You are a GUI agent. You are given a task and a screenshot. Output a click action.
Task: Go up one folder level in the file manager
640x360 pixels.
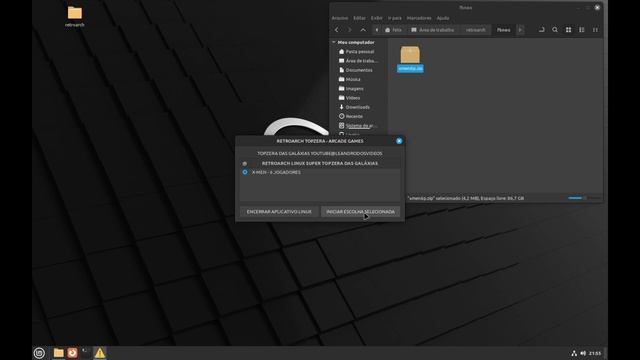pos(363,30)
